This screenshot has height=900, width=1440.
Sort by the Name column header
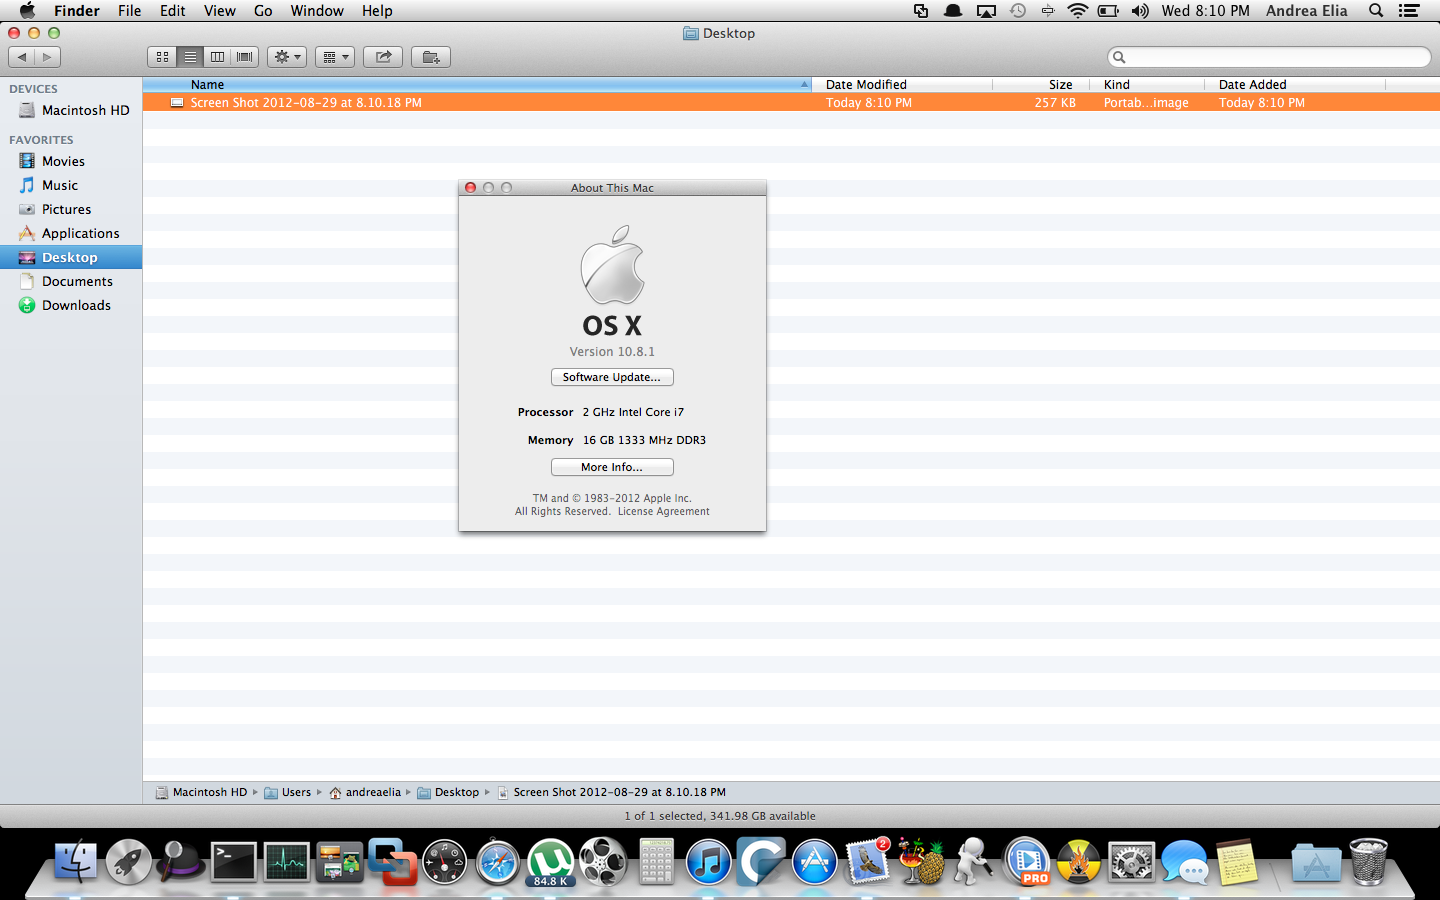477,85
